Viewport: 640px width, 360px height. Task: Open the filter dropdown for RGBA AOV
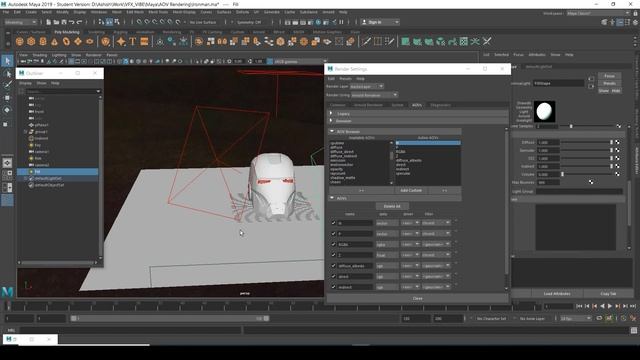pyautogui.click(x=436, y=244)
